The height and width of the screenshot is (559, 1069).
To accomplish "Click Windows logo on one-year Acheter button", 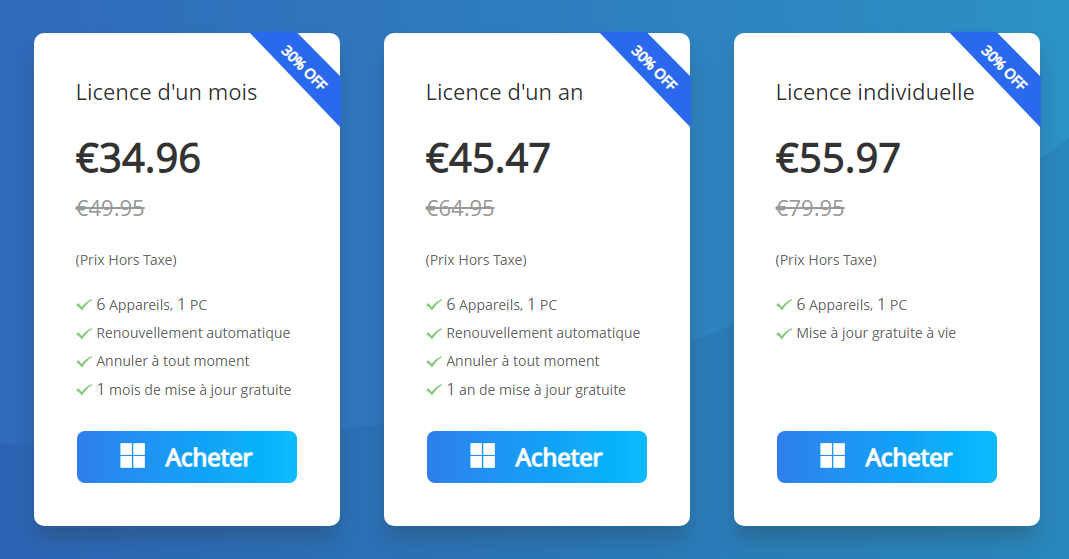I will click(483, 455).
